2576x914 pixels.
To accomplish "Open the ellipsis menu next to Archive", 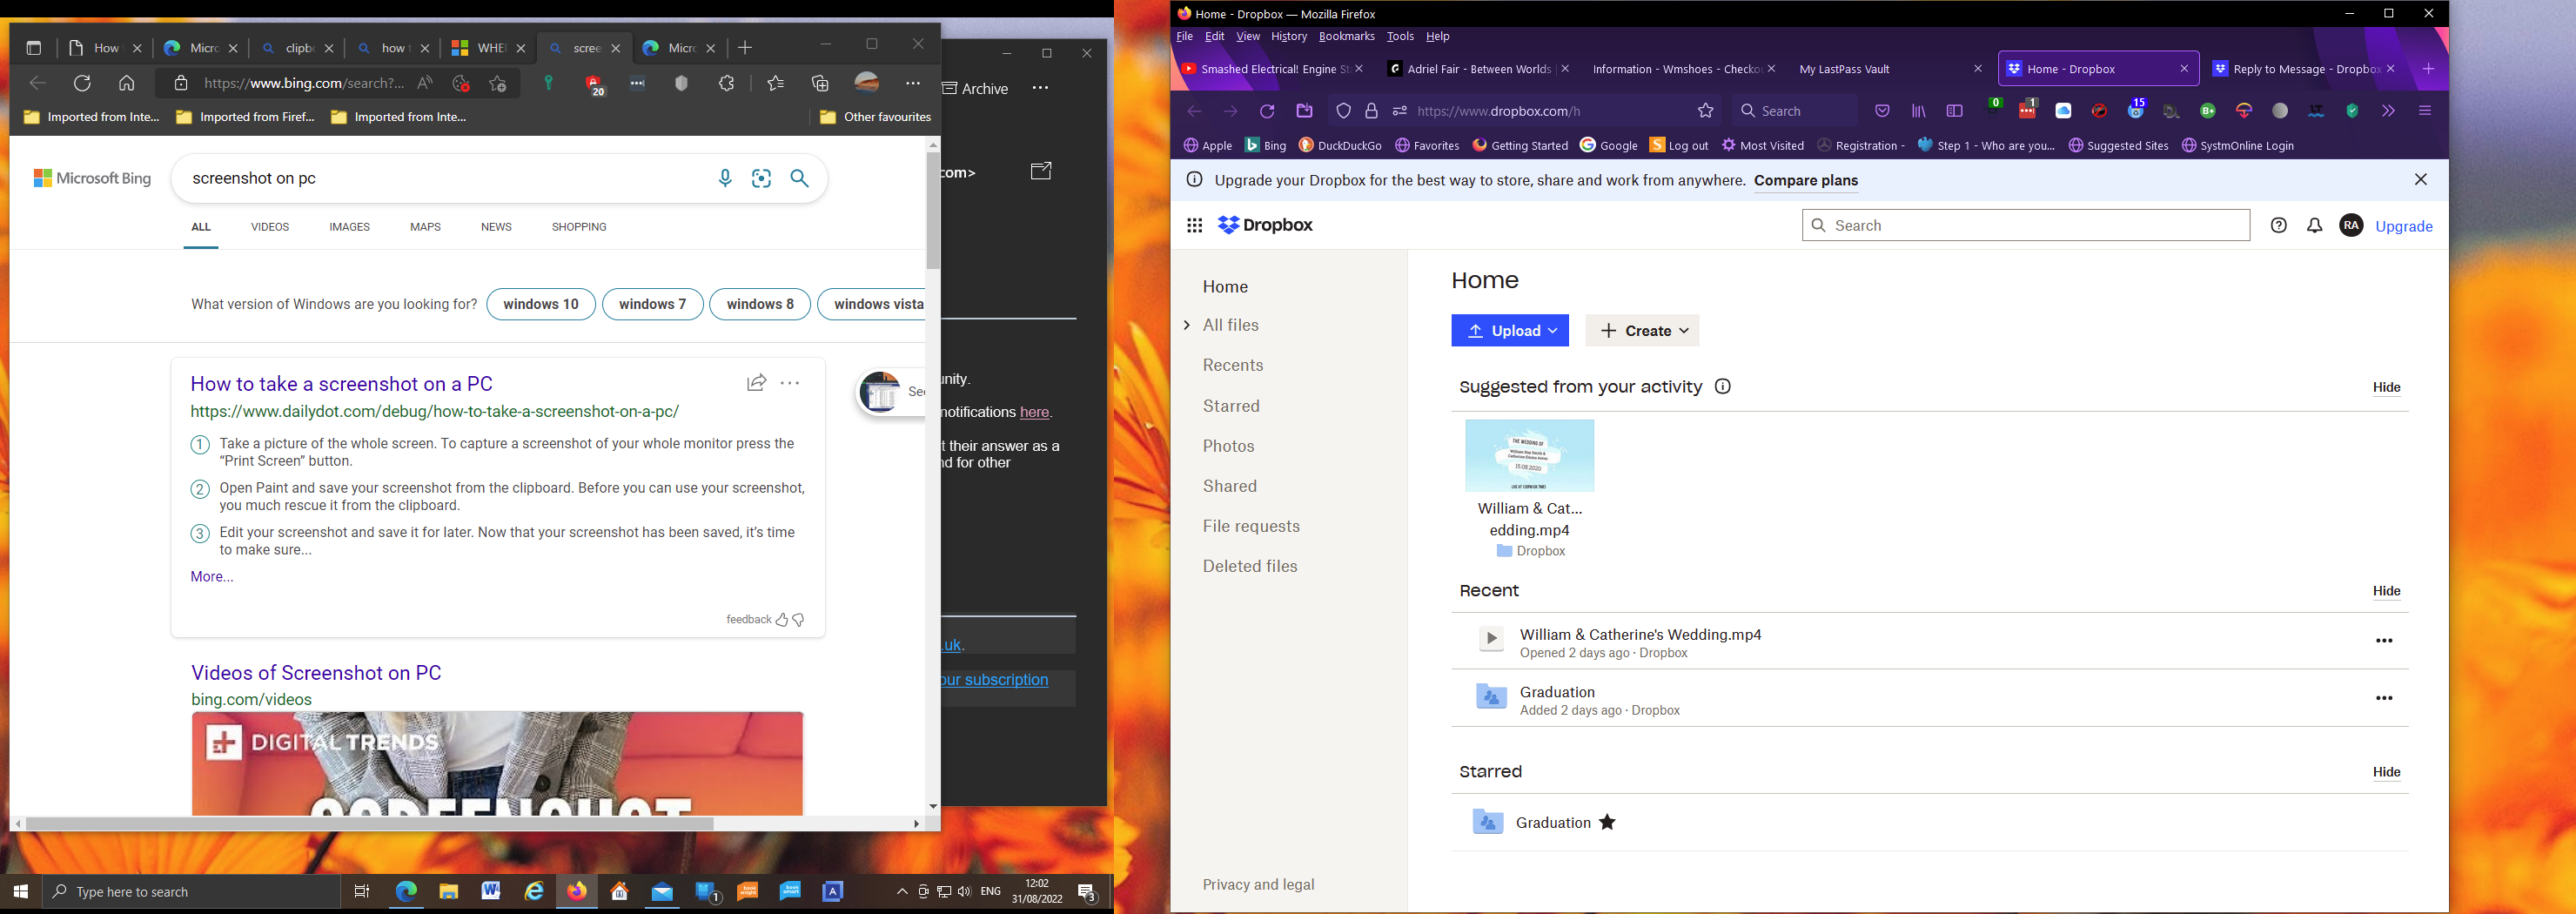I will [x=1041, y=88].
